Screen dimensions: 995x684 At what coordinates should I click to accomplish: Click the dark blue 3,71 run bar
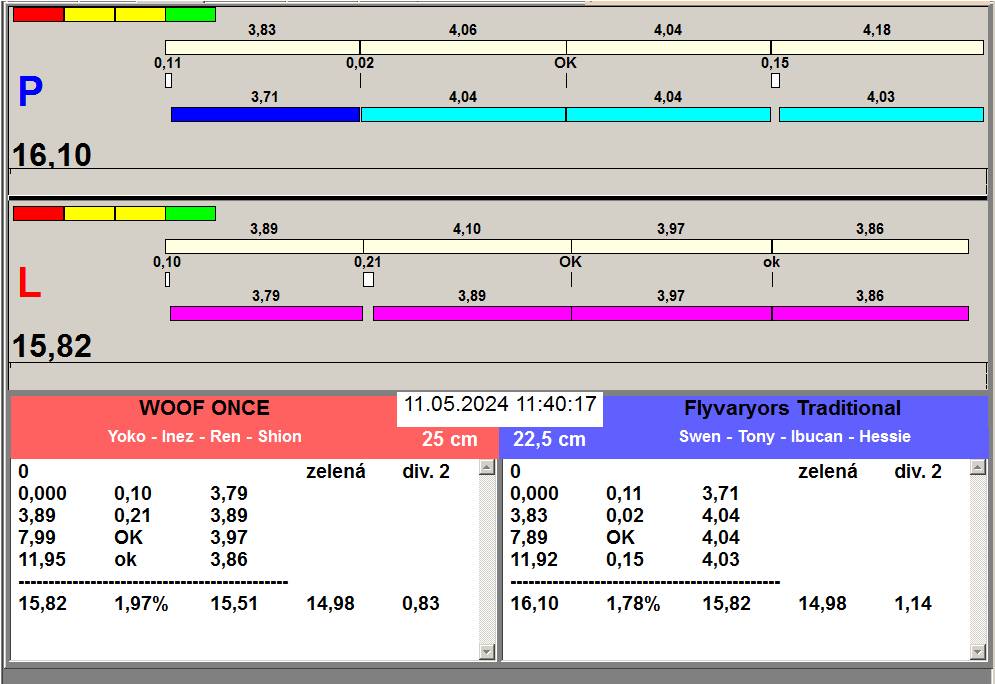[265, 115]
